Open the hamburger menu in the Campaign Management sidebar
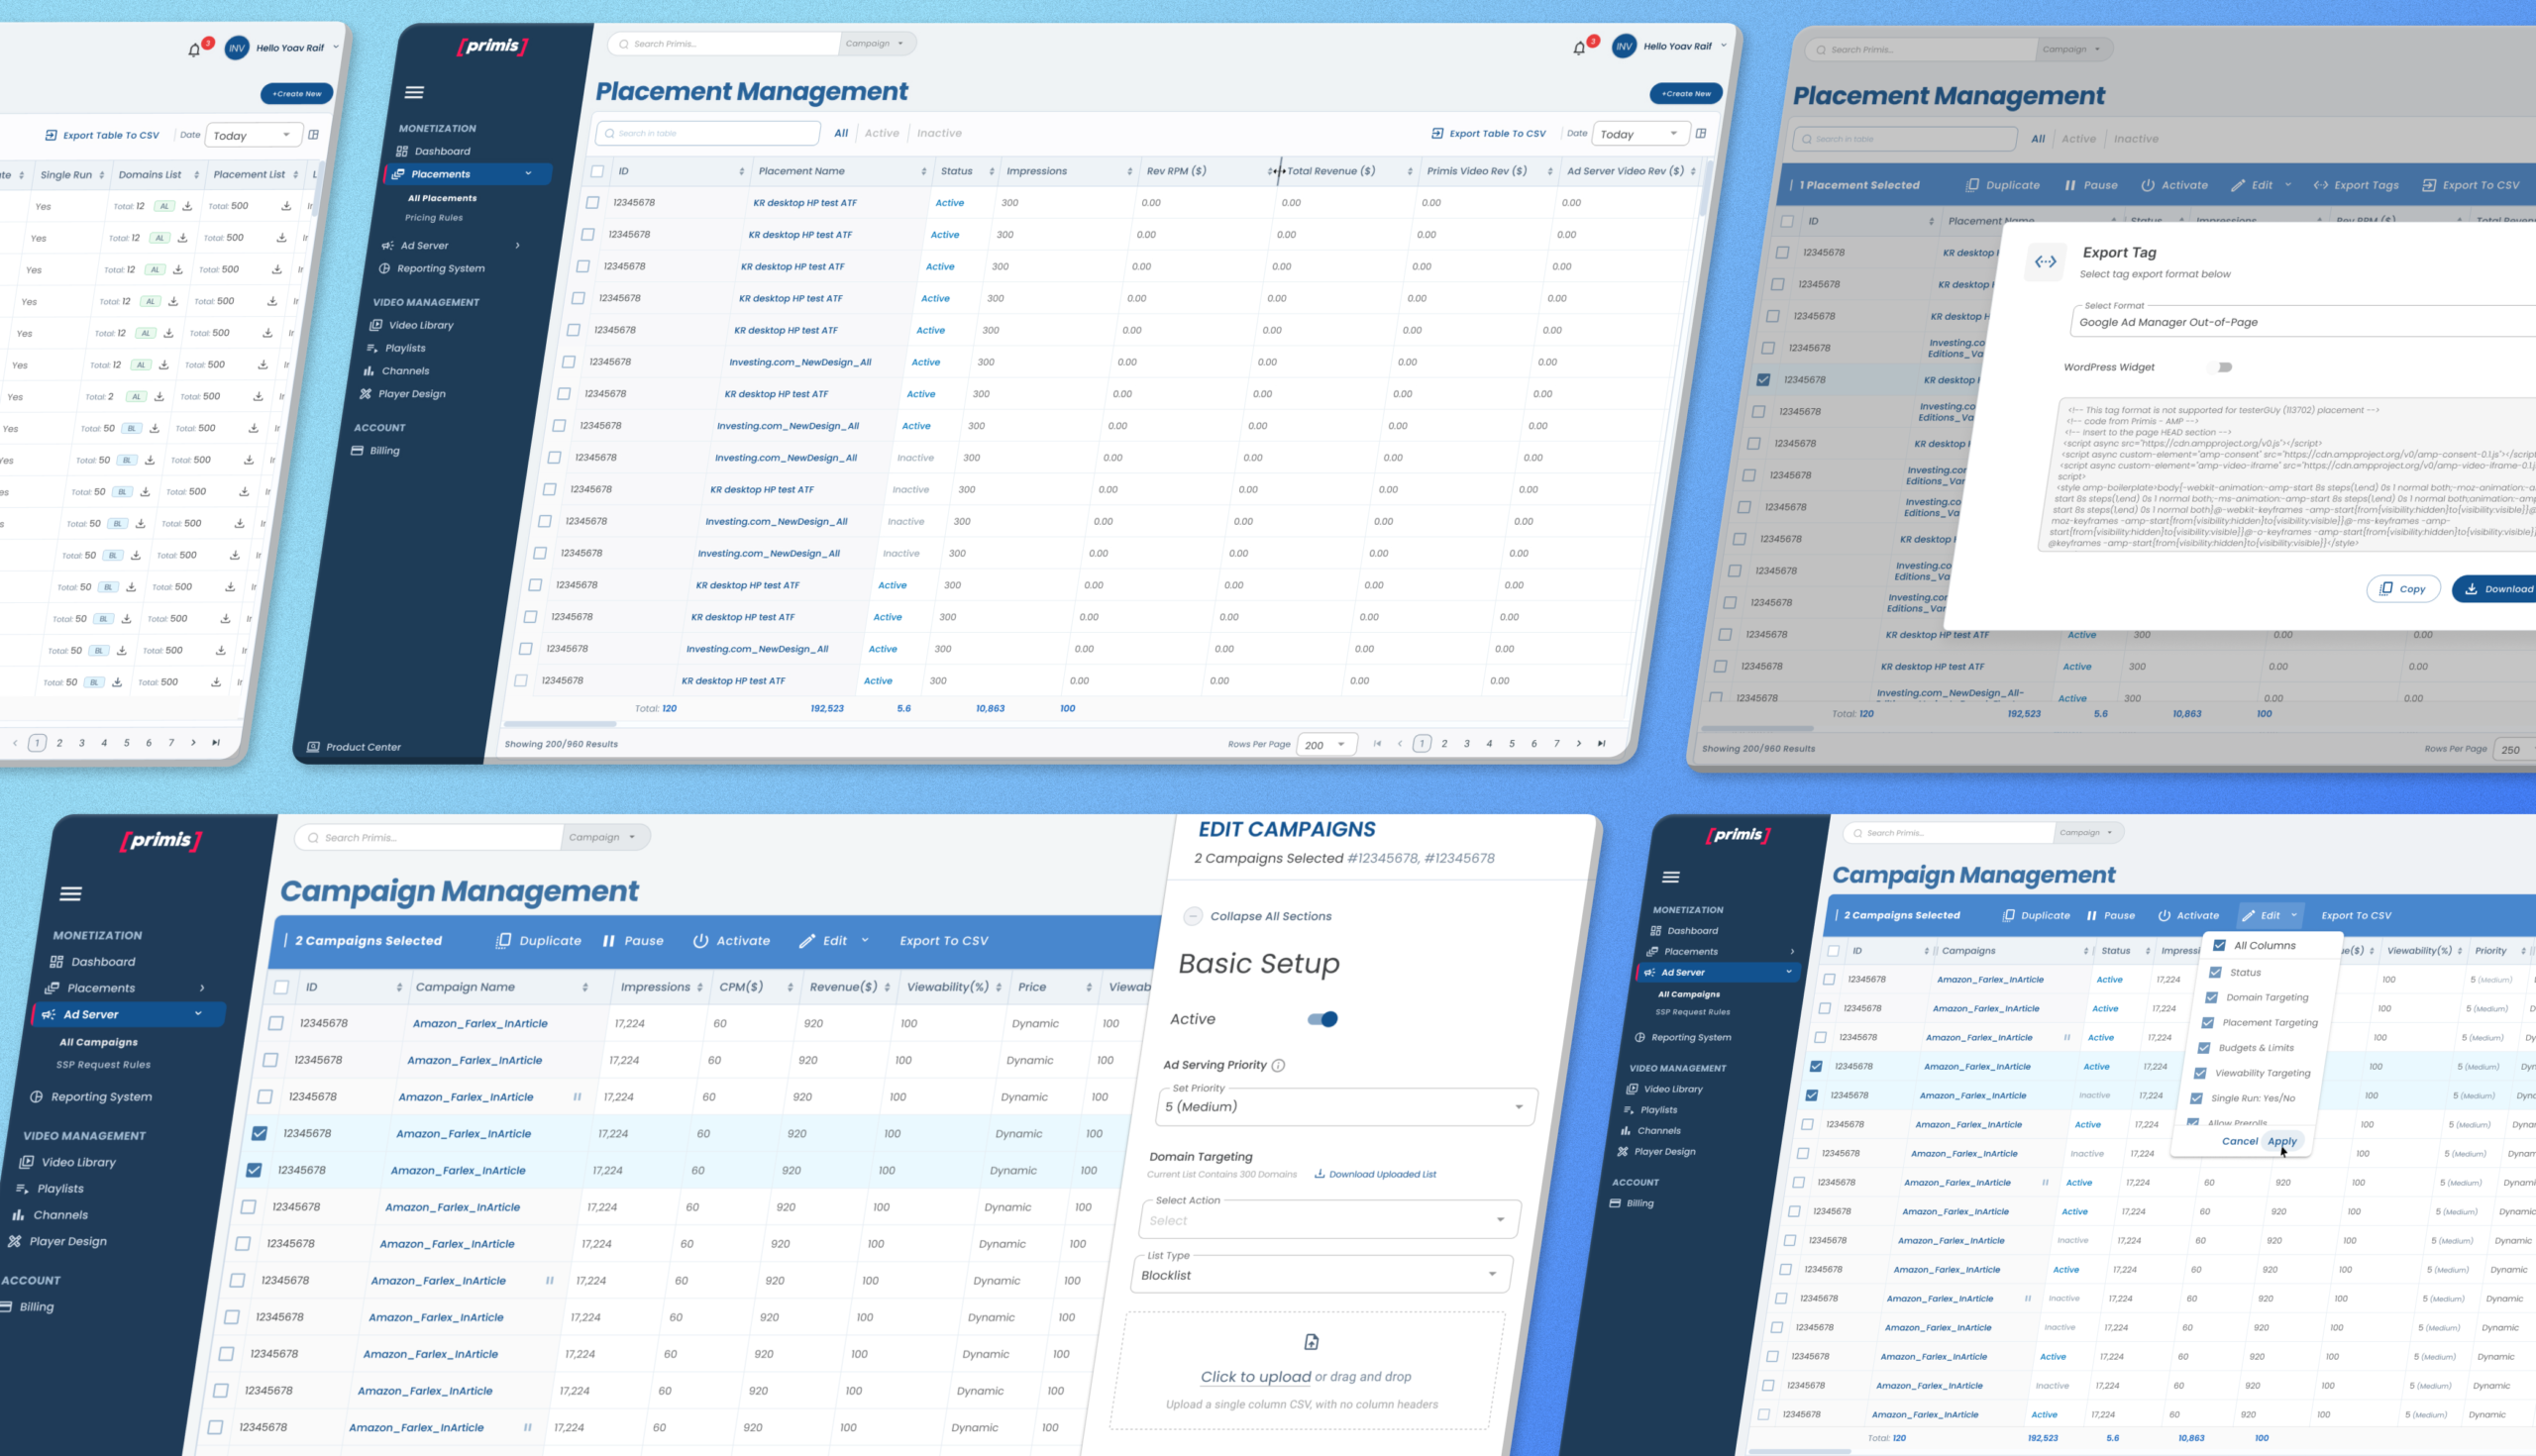2536x1456 pixels. point(70,894)
